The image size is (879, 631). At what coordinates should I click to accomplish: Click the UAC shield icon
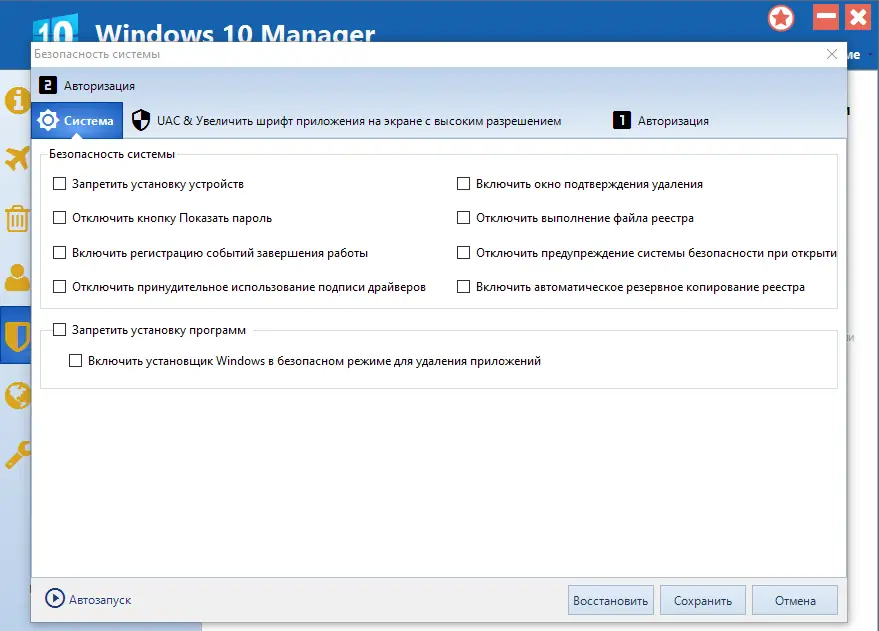(141, 120)
